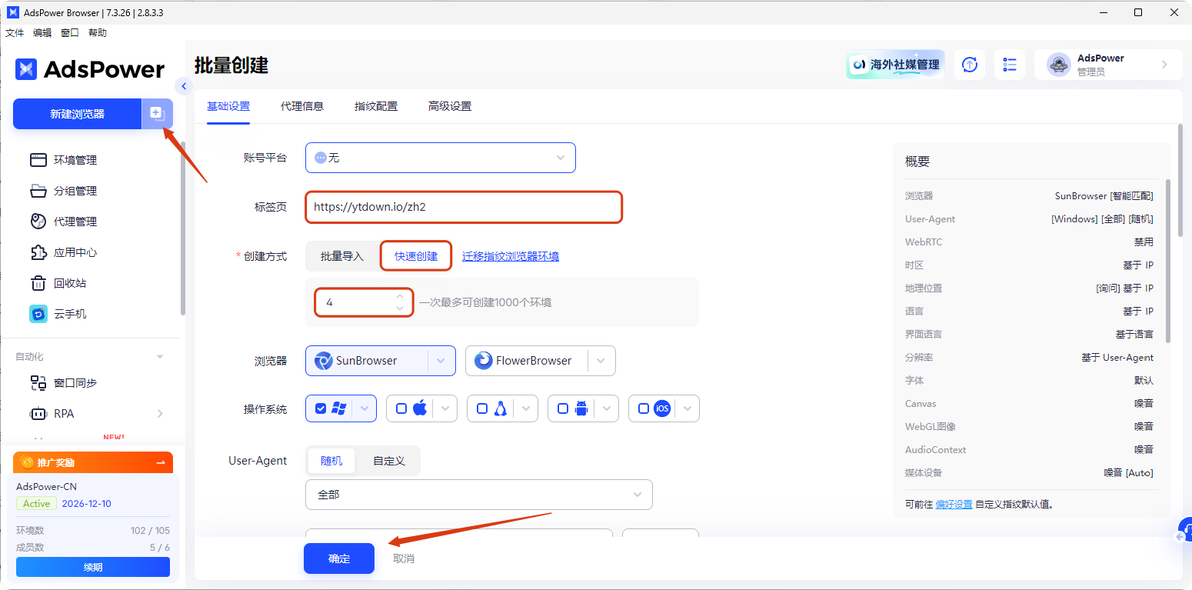Open the 文件 menu
The height and width of the screenshot is (590, 1192).
point(15,33)
